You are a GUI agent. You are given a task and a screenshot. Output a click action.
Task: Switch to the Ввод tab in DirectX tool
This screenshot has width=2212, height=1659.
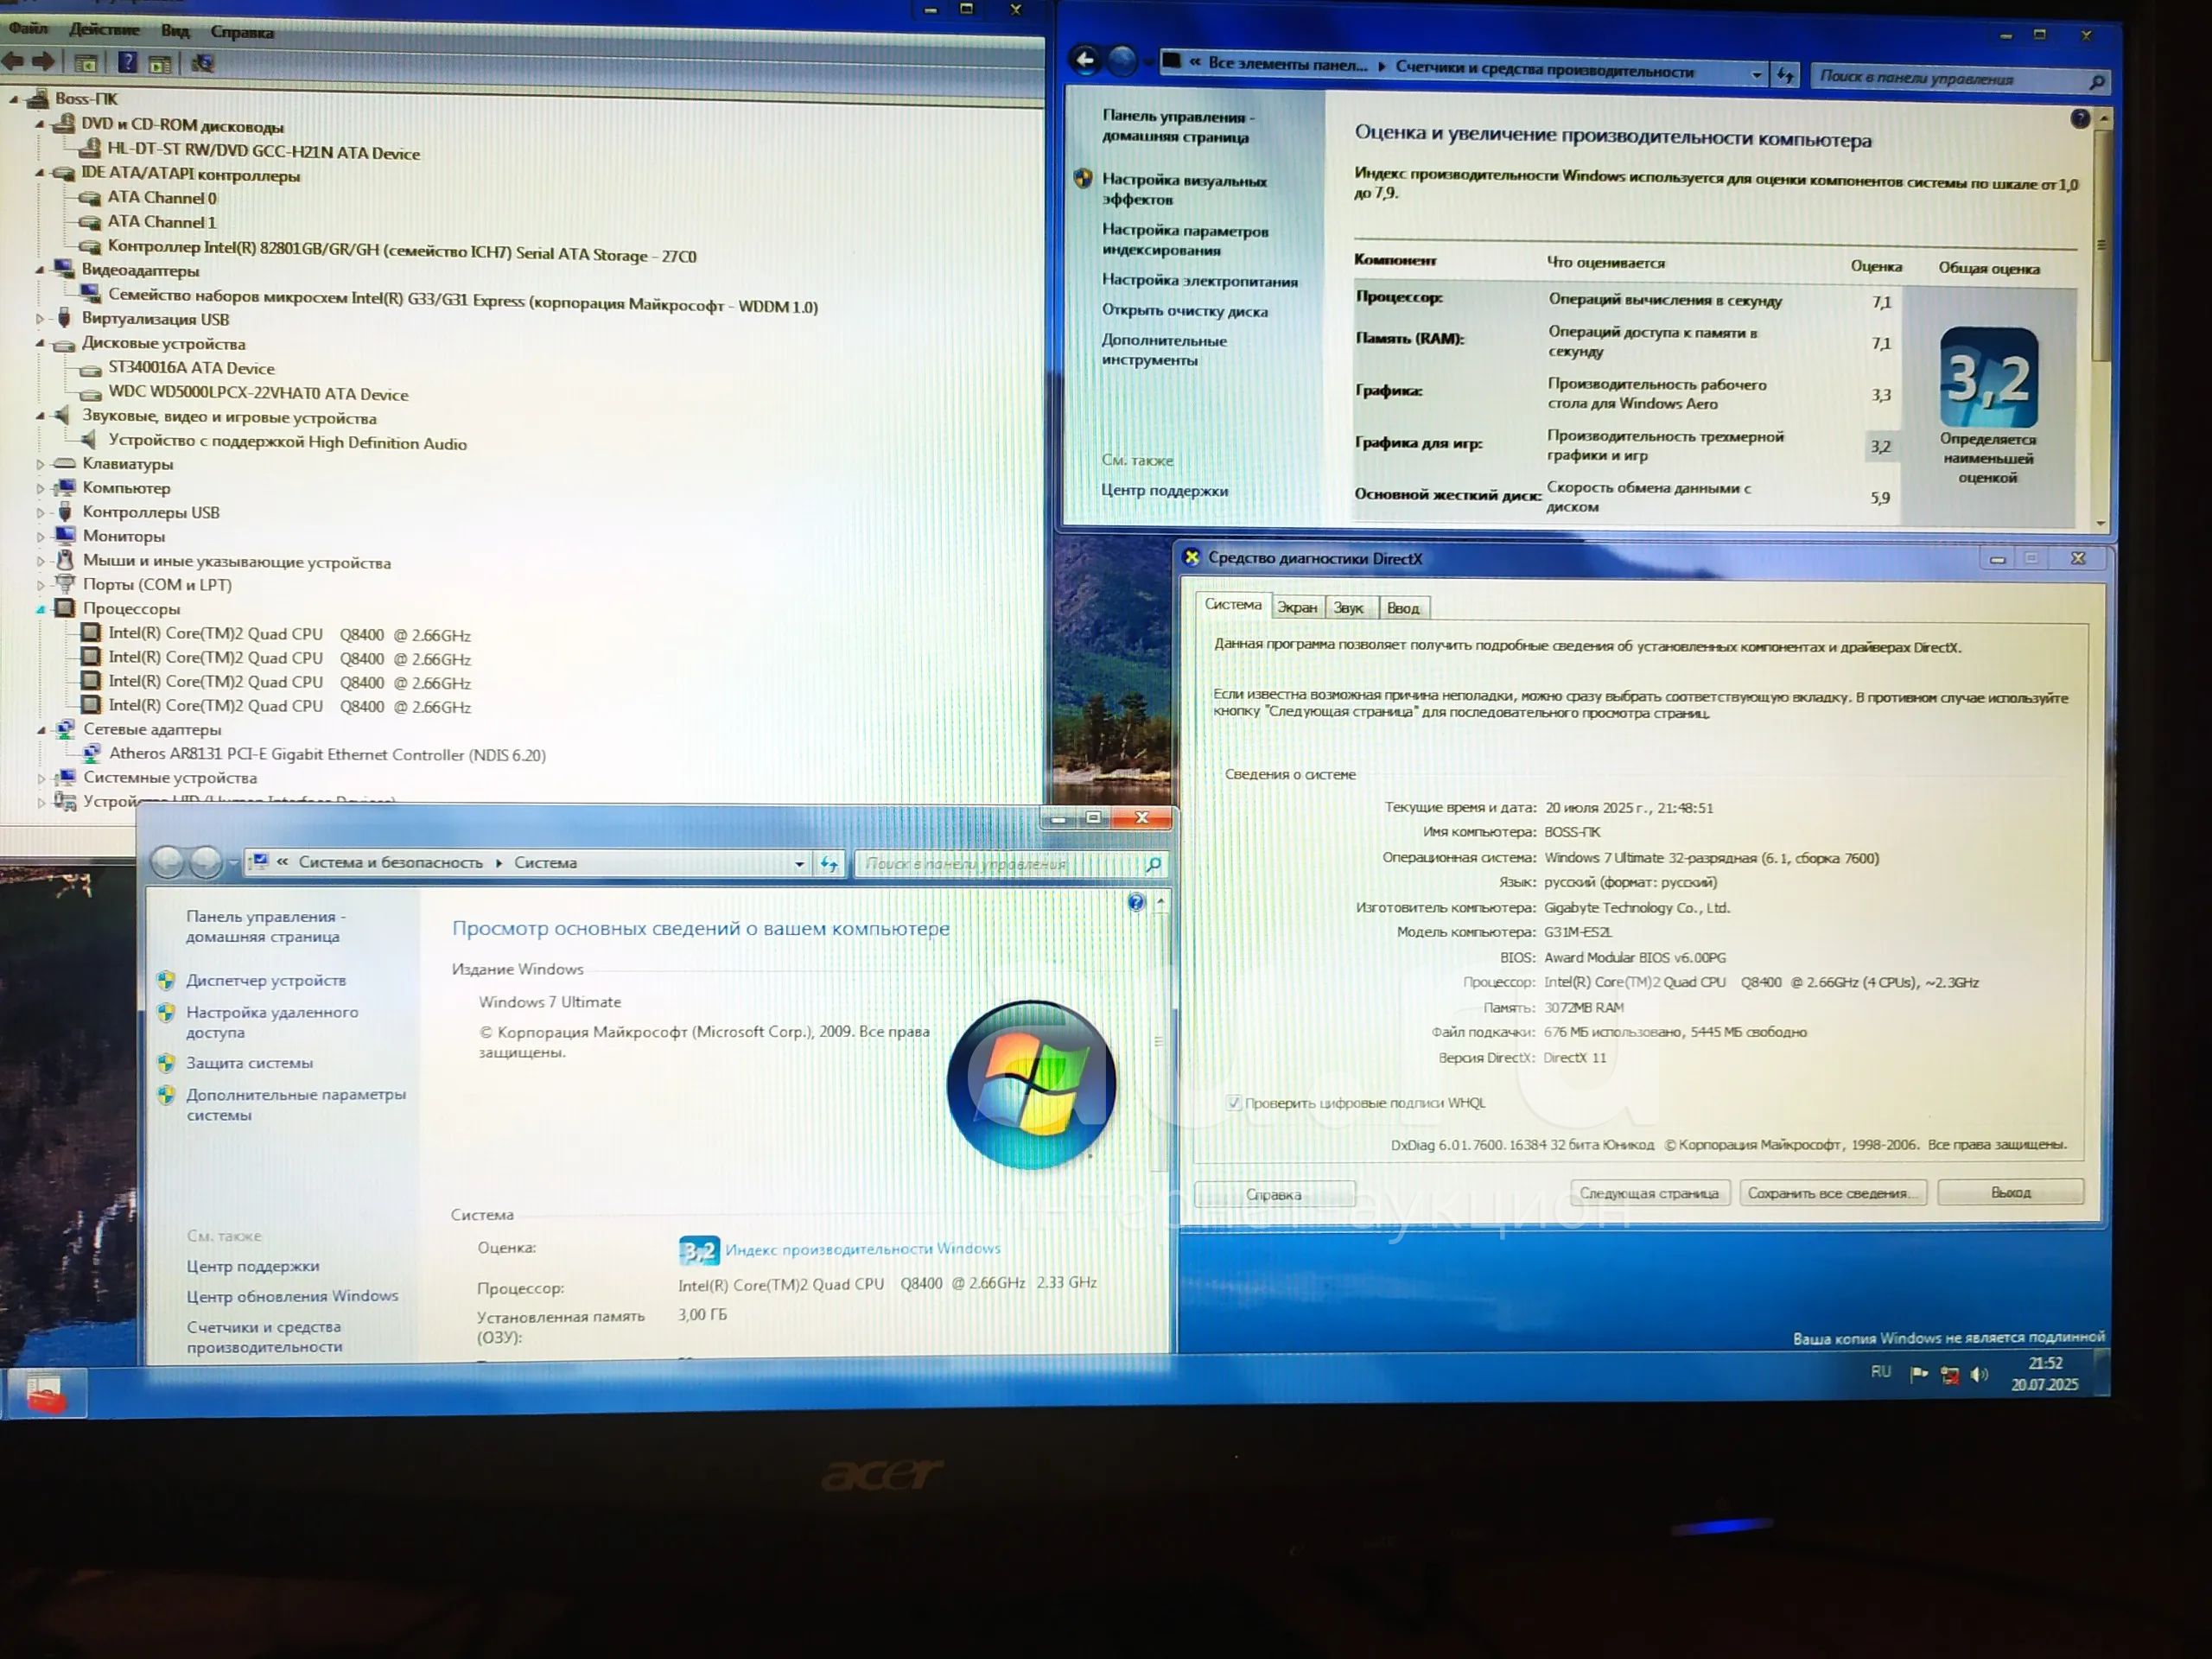click(1402, 608)
